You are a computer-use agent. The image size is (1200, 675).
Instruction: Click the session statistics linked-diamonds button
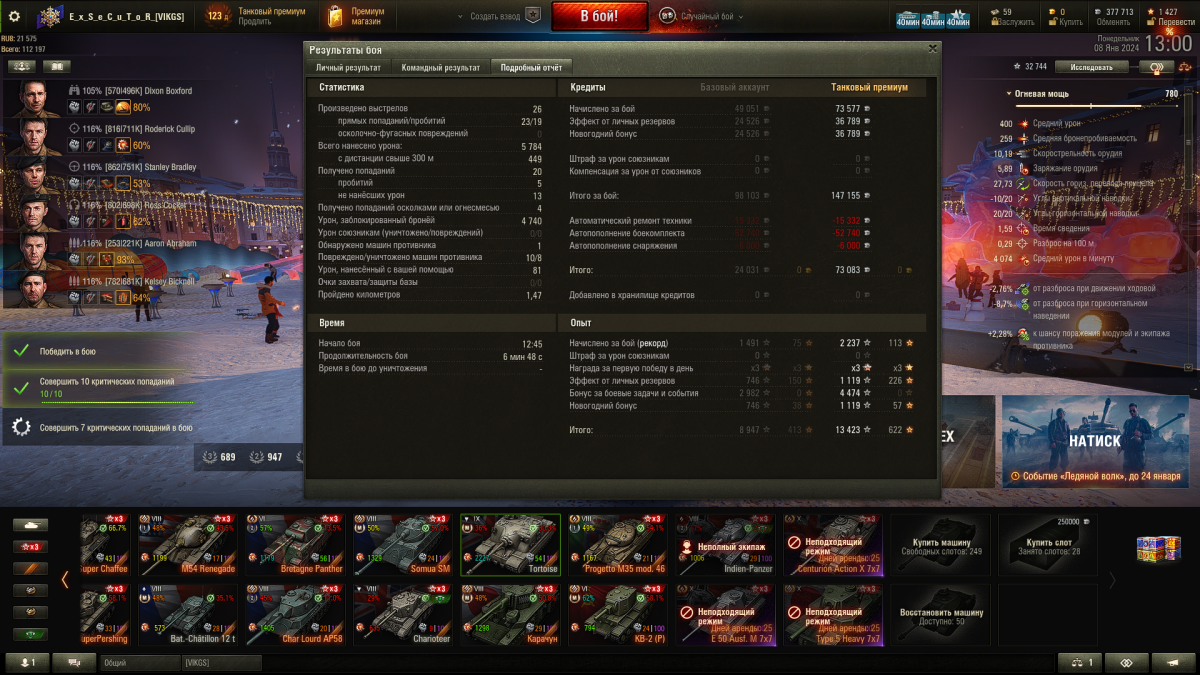click(x=1127, y=662)
